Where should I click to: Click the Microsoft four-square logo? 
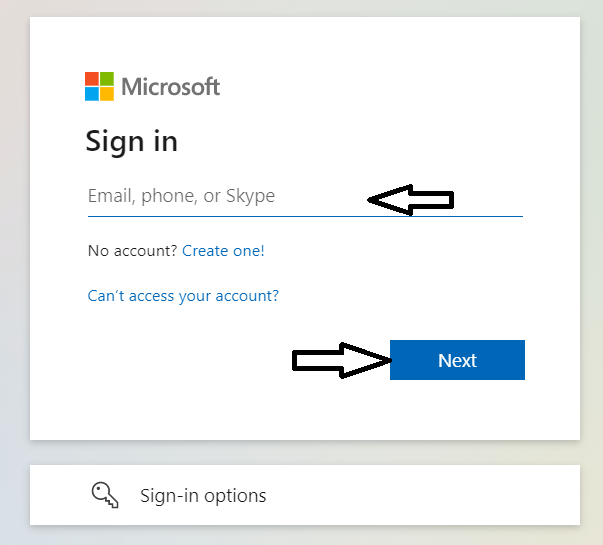coord(99,86)
